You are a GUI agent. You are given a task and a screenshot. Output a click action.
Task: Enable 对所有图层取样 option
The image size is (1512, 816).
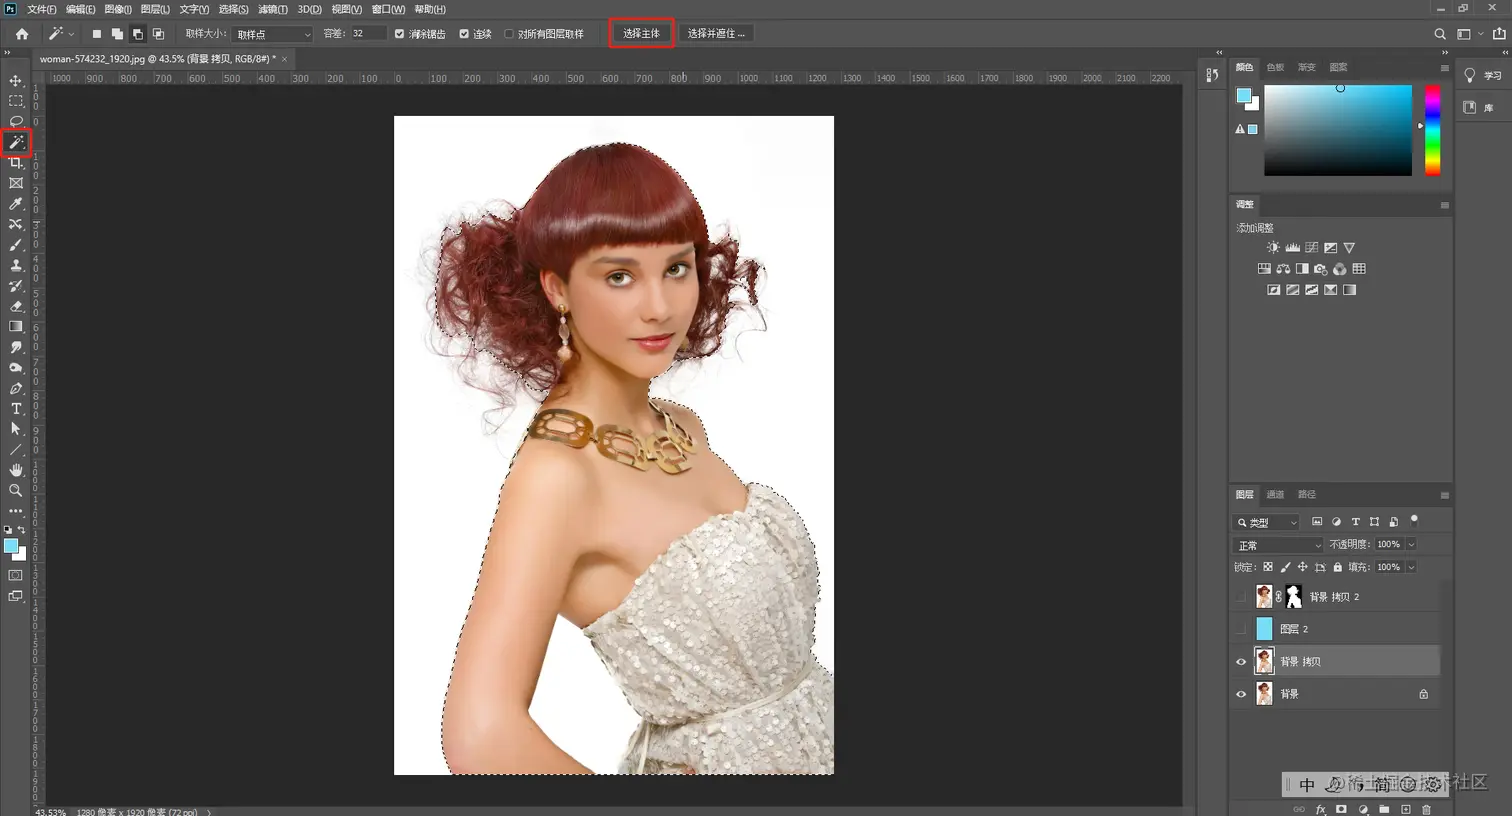coord(510,33)
